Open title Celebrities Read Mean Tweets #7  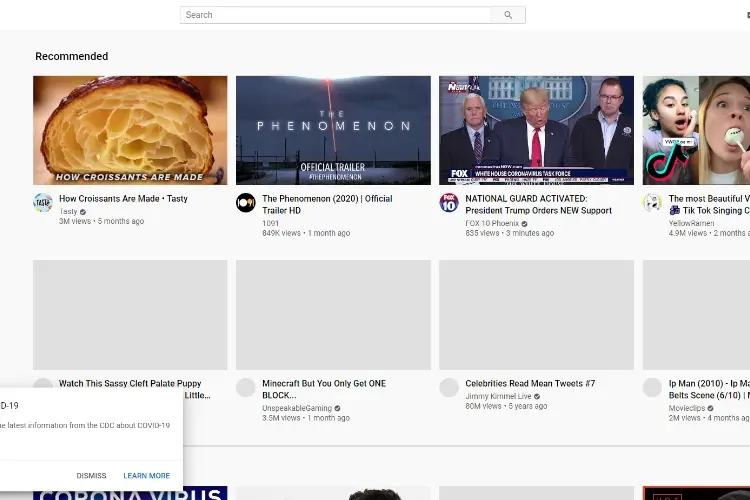530,383
